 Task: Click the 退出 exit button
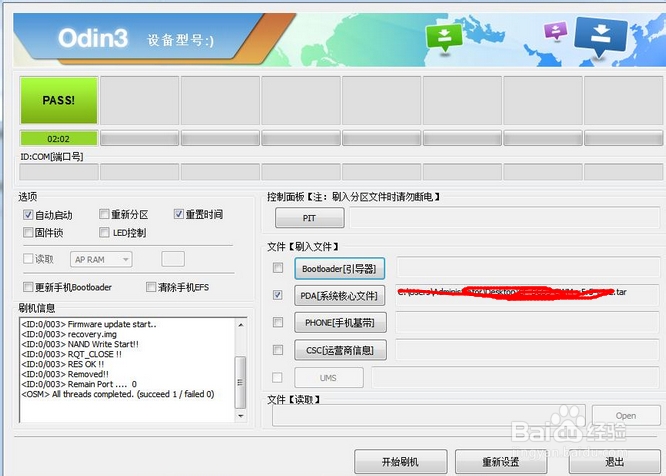coord(615,462)
